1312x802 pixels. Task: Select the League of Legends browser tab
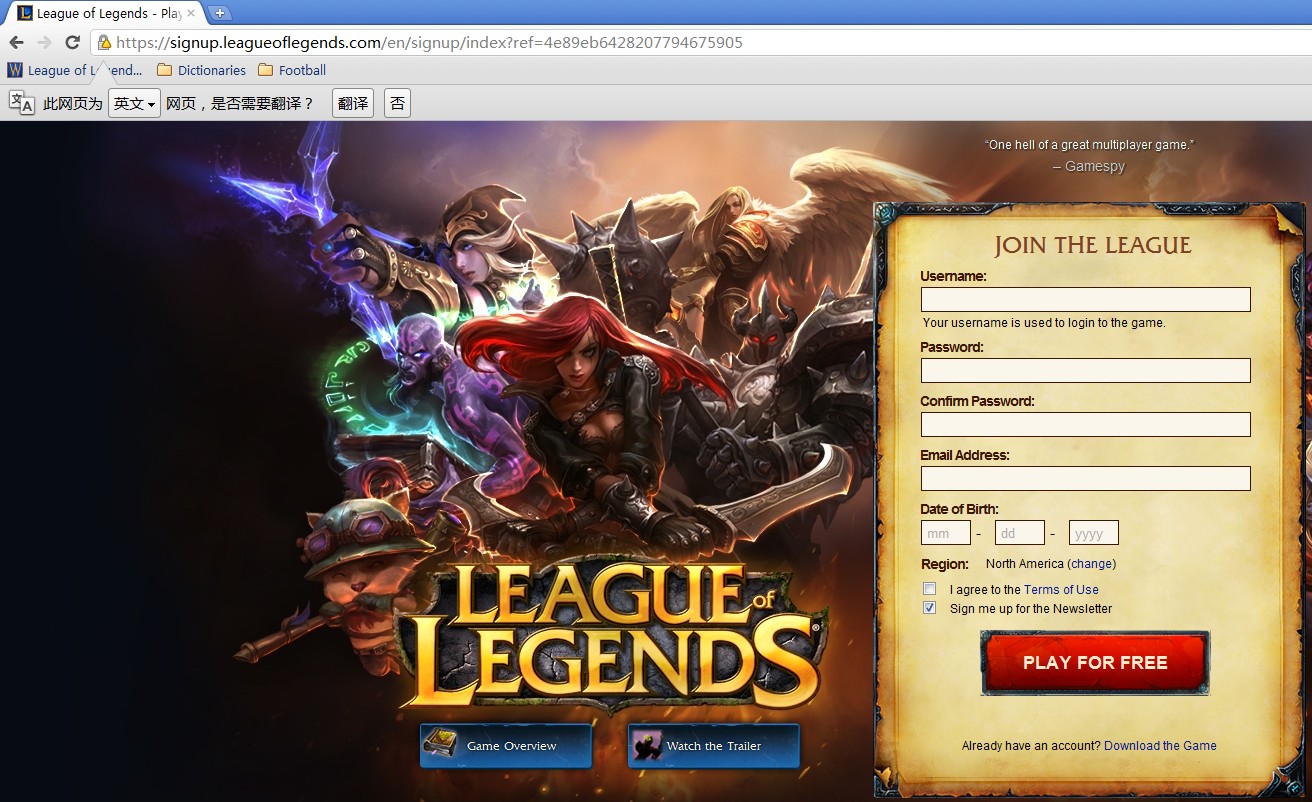pyautogui.click(x=106, y=13)
